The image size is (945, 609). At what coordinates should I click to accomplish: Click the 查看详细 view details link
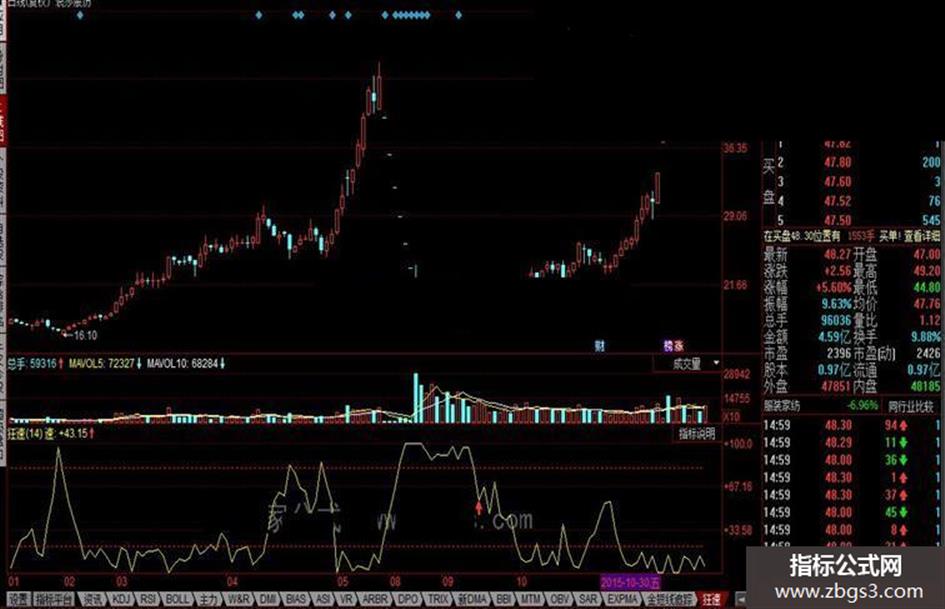pyautogui.click(x=921, y=236)
